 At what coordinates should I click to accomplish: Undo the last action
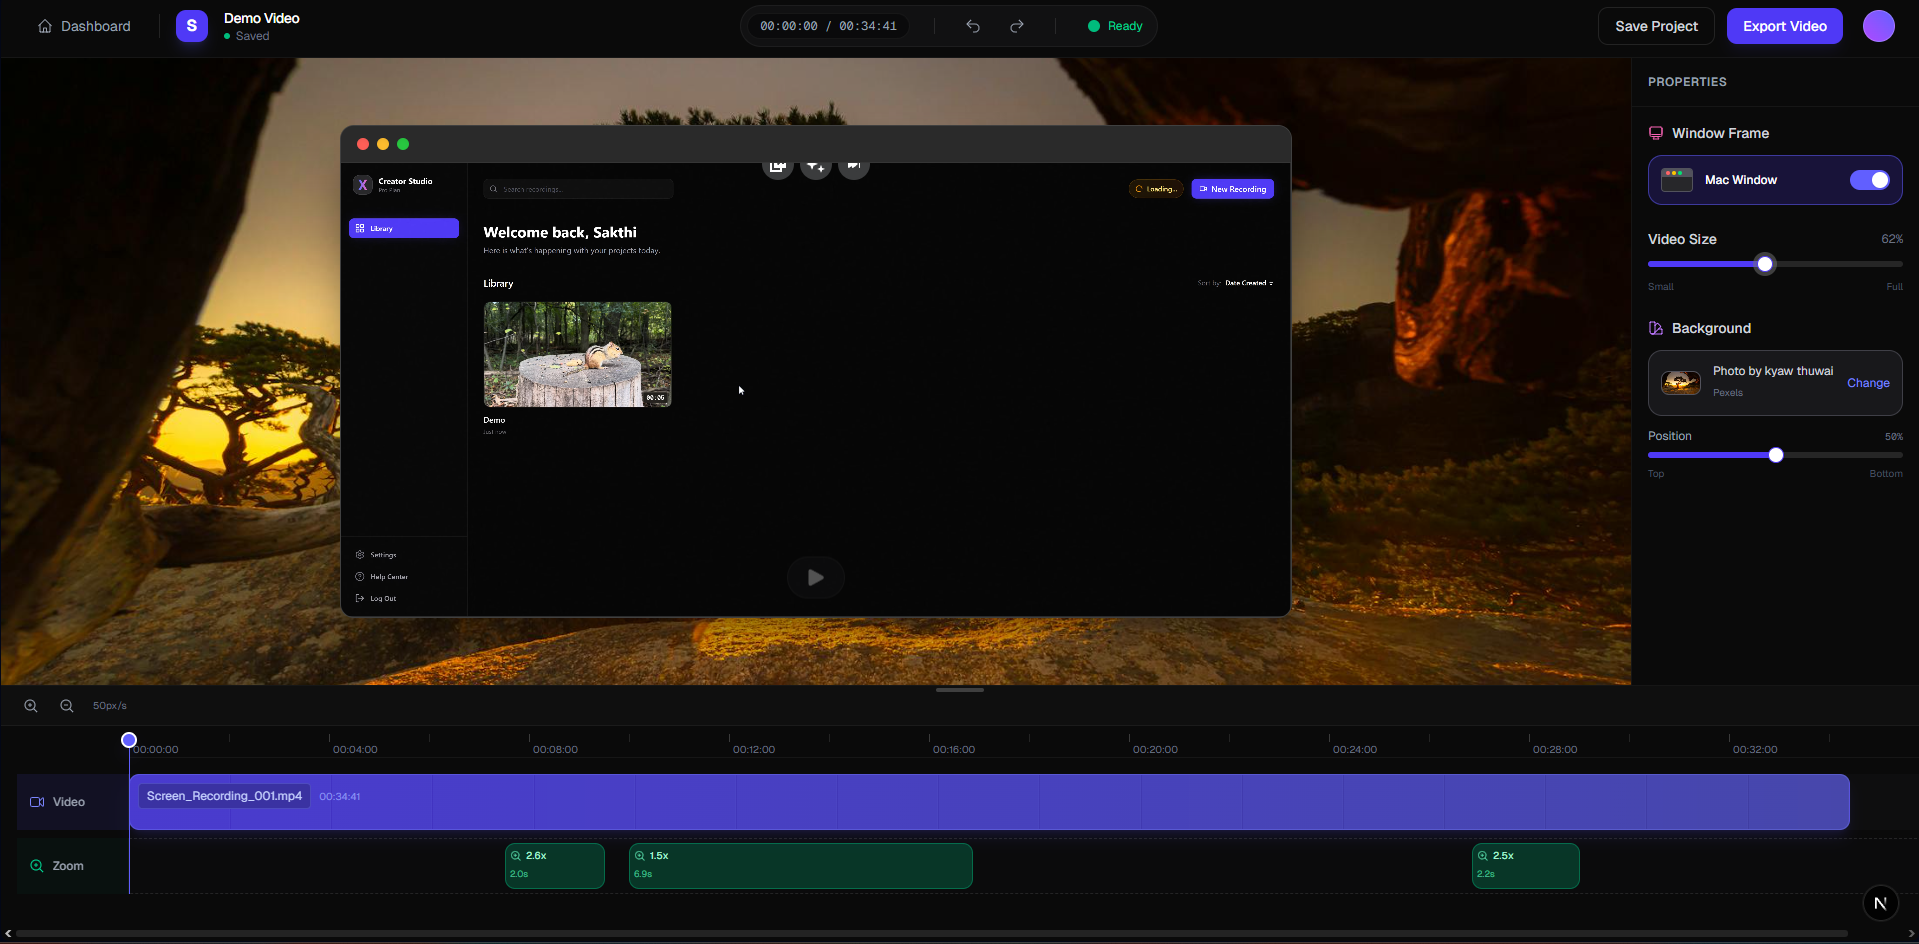[971, 25]
